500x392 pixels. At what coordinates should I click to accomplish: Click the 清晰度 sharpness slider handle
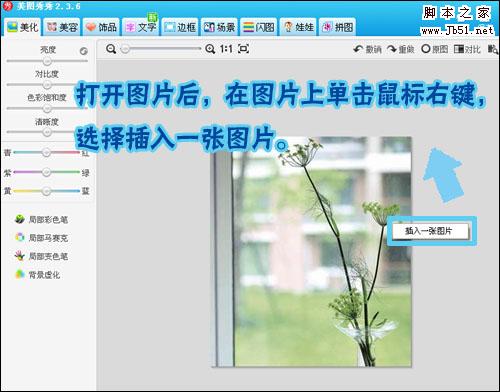coord(47,132)
